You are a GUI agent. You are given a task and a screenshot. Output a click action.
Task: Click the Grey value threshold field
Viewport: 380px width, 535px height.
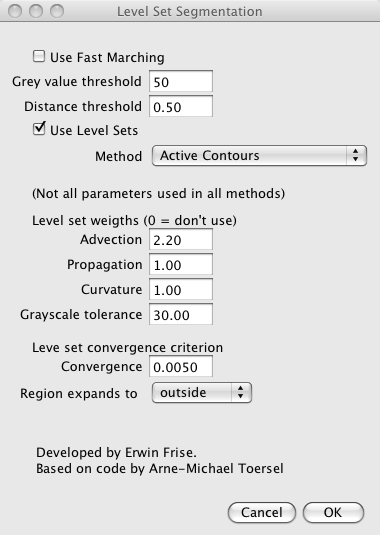click(x=181, y=82)
